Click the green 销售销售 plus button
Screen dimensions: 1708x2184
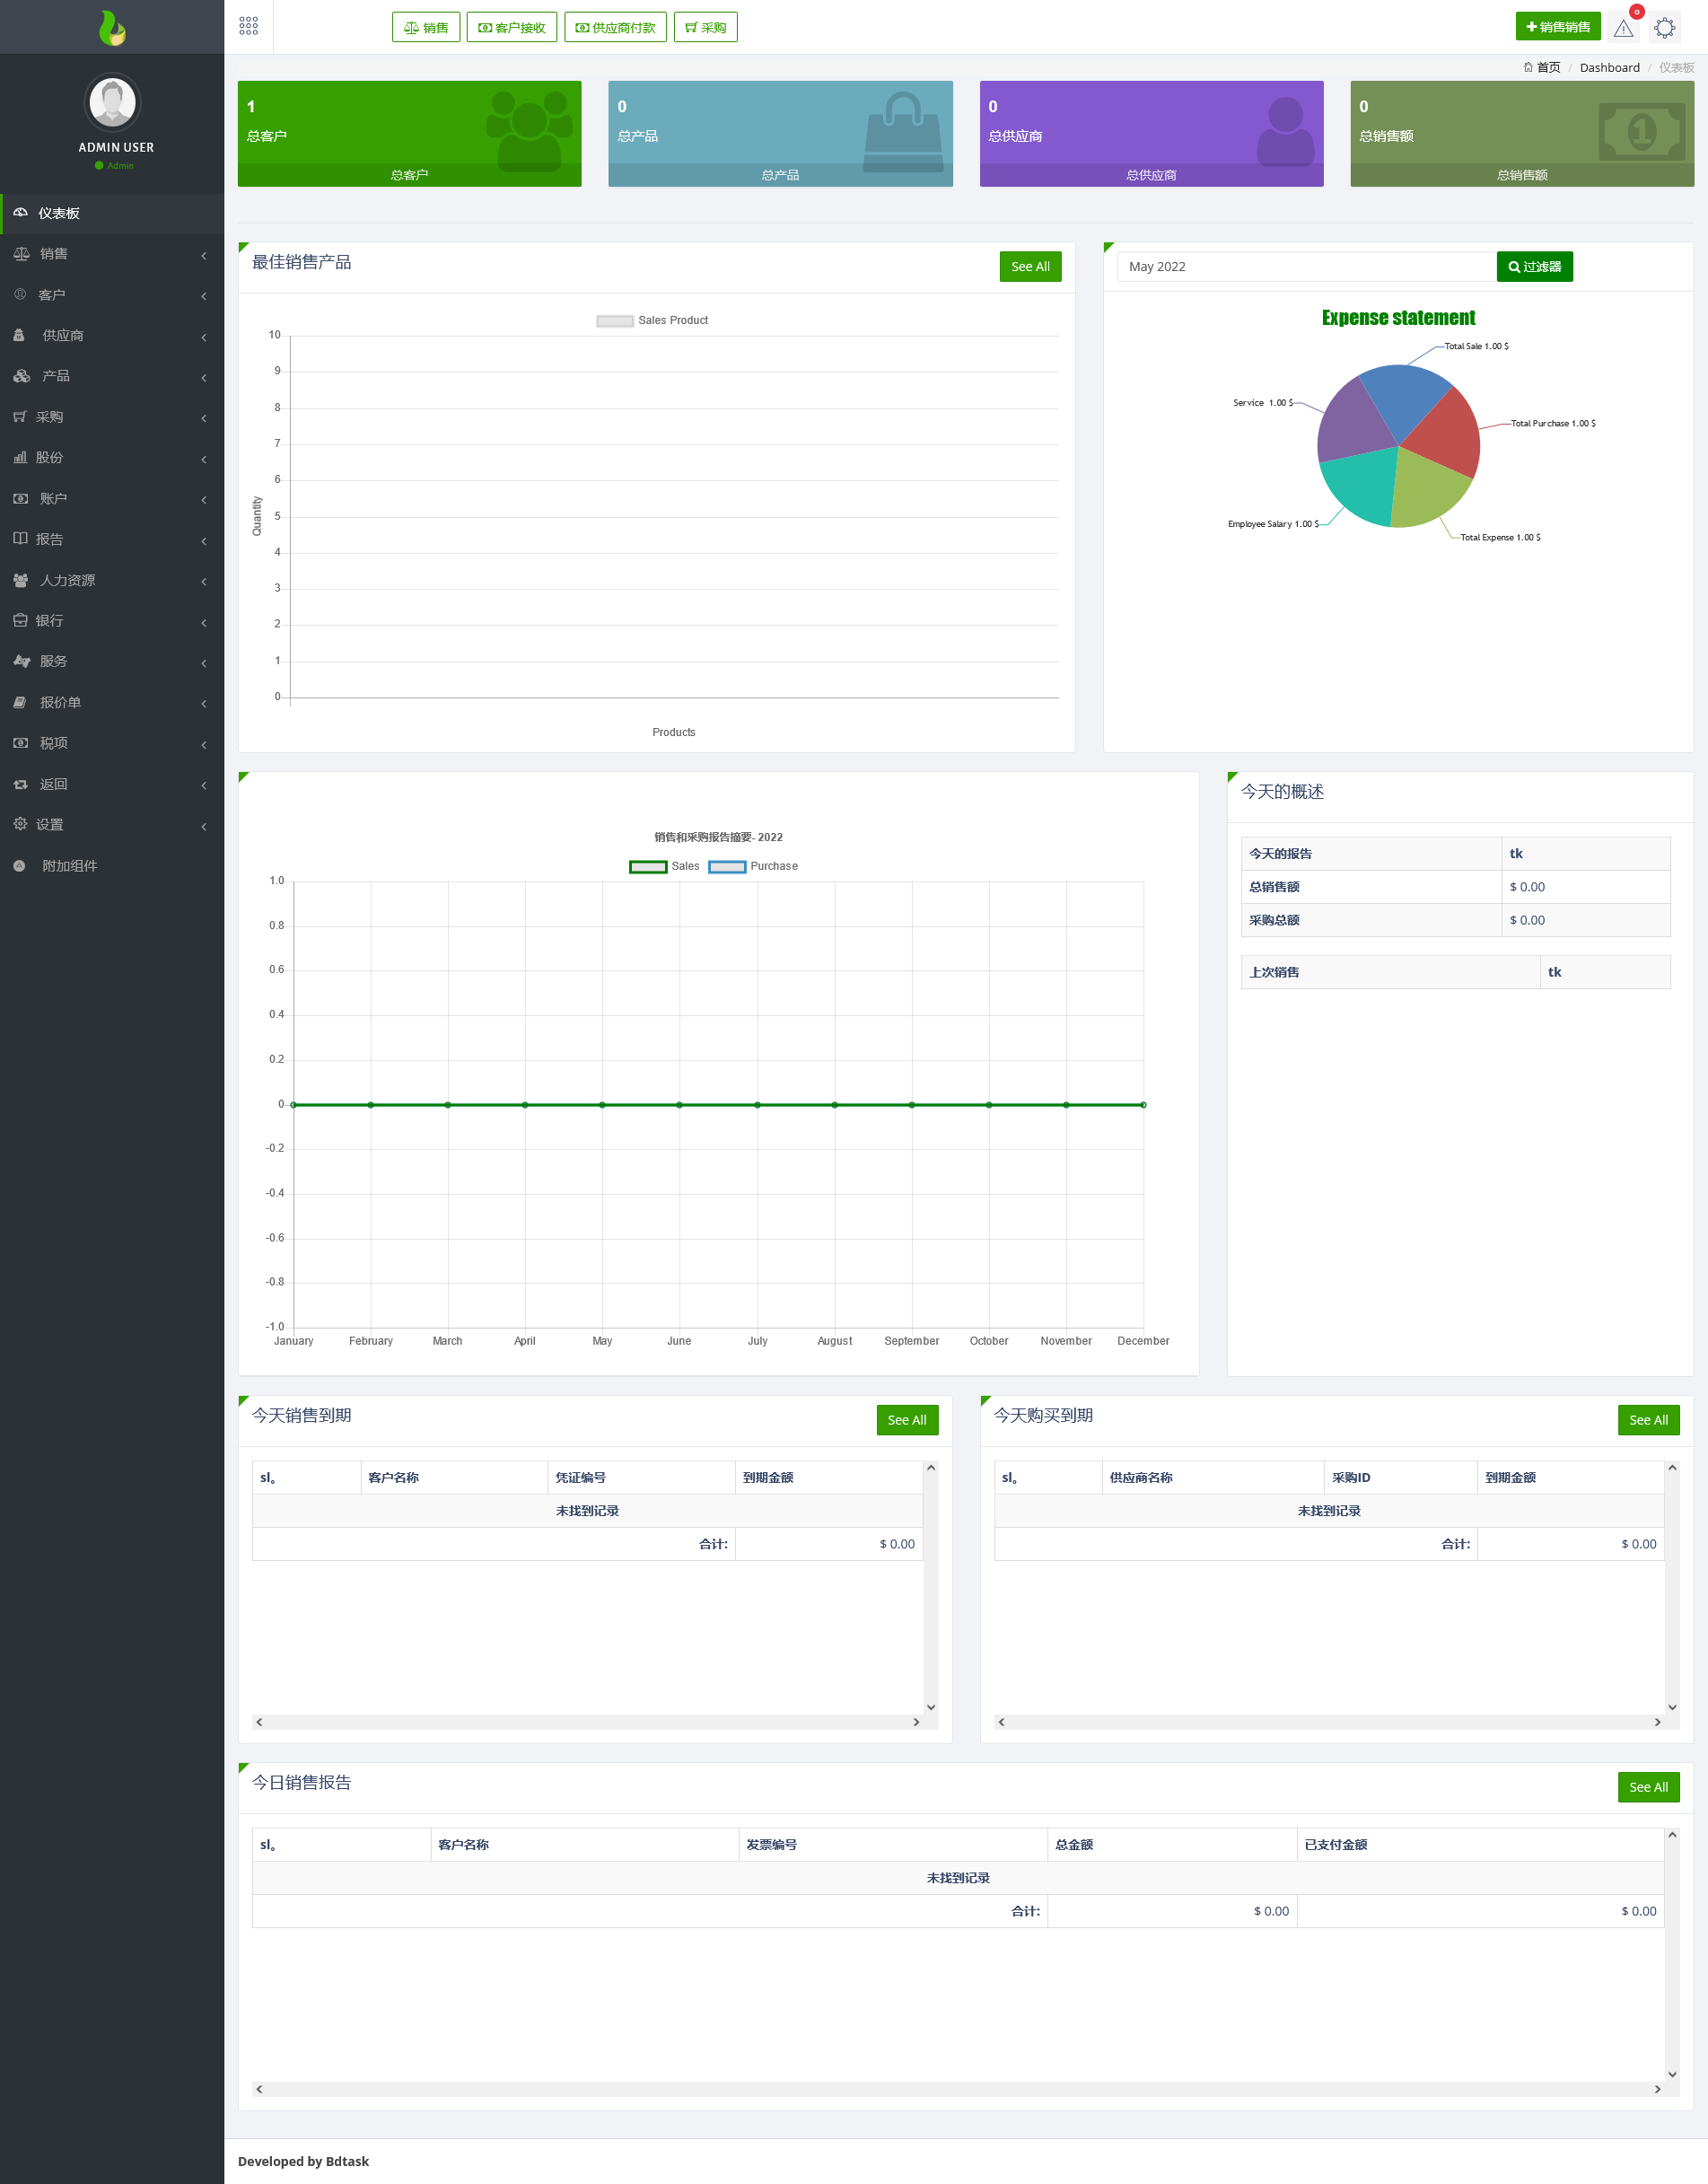(1558, 26)
